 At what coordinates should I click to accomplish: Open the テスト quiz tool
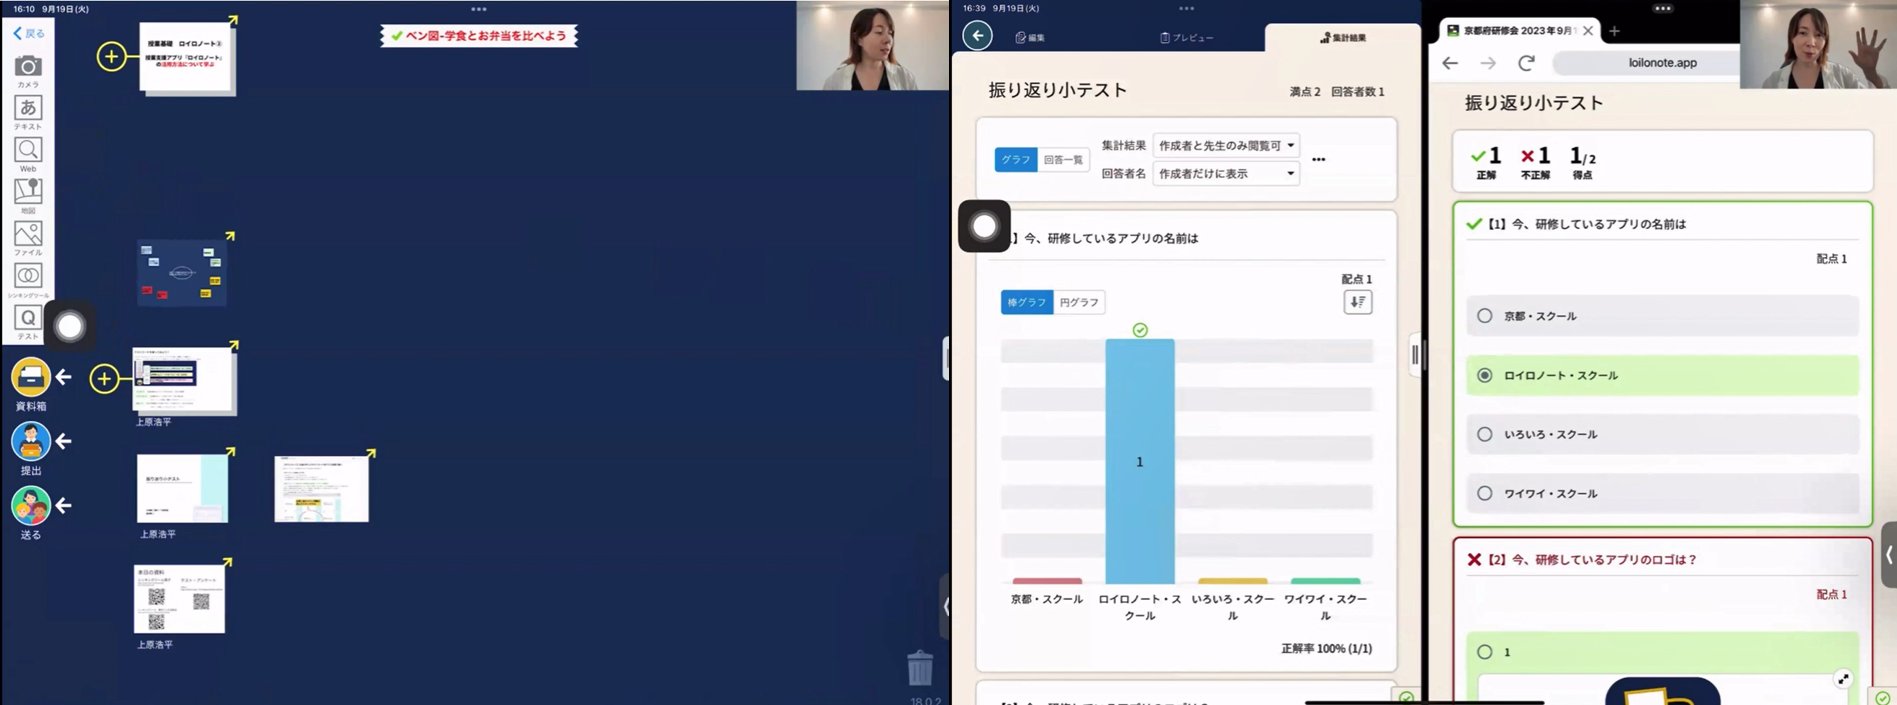(28, 323)
